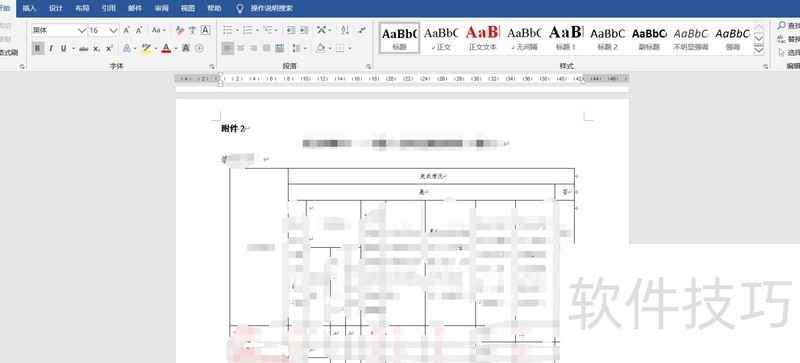Toggle superscript x² formatting
Viewport: 800px width, 363px height.
pos(109,49)
